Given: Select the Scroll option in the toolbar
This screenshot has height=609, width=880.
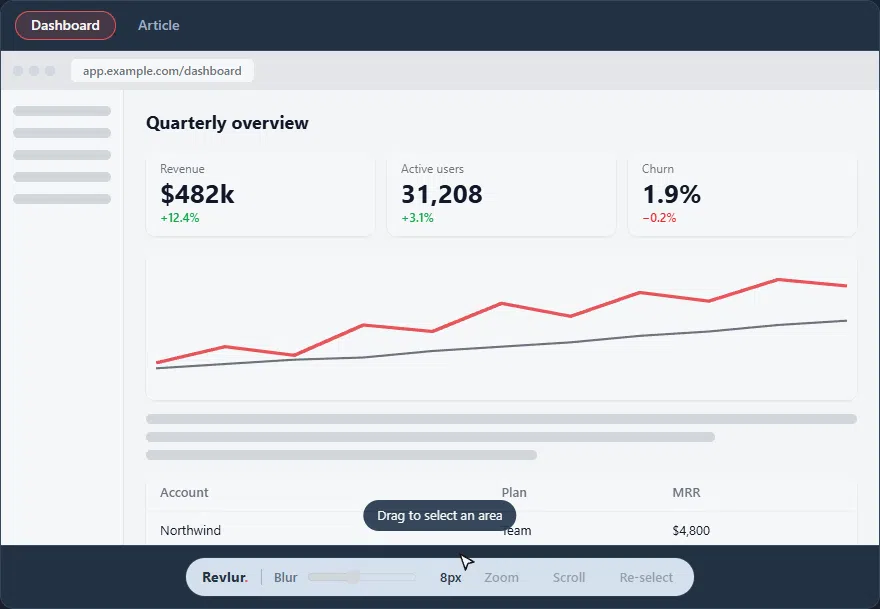Looking at the screenshot, I should (569, 578).
